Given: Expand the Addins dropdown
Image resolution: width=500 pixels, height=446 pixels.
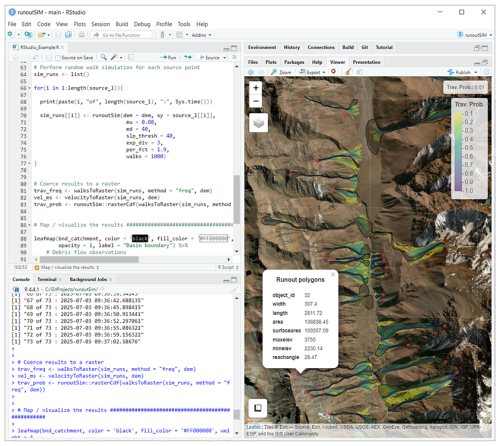Looking at the screenshot, I should (x=201, y=35).
